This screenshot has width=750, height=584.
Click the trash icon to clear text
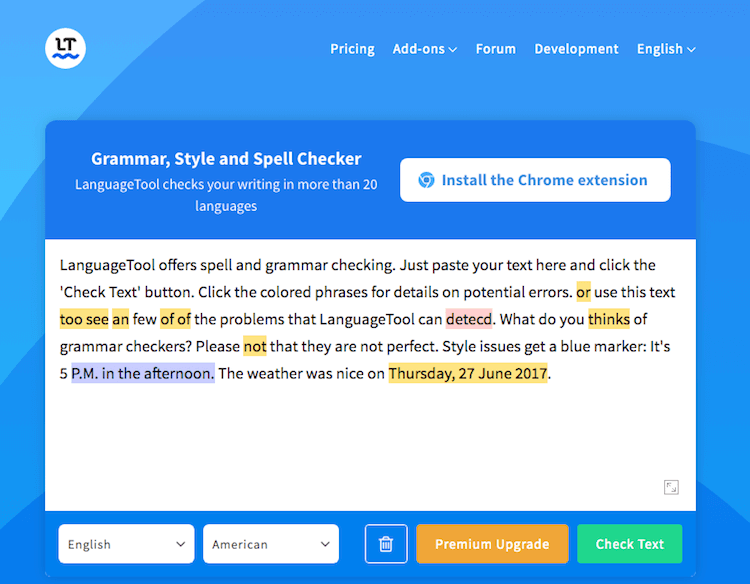pos(386,544)
